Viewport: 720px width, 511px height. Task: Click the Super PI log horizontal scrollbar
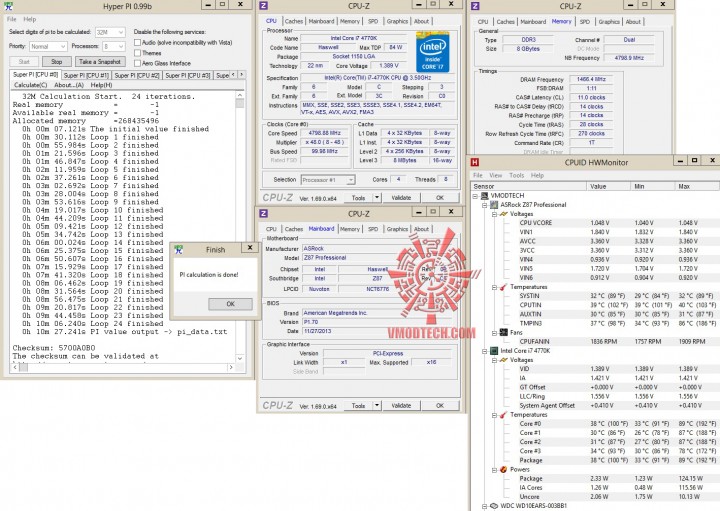pos(123,367)
